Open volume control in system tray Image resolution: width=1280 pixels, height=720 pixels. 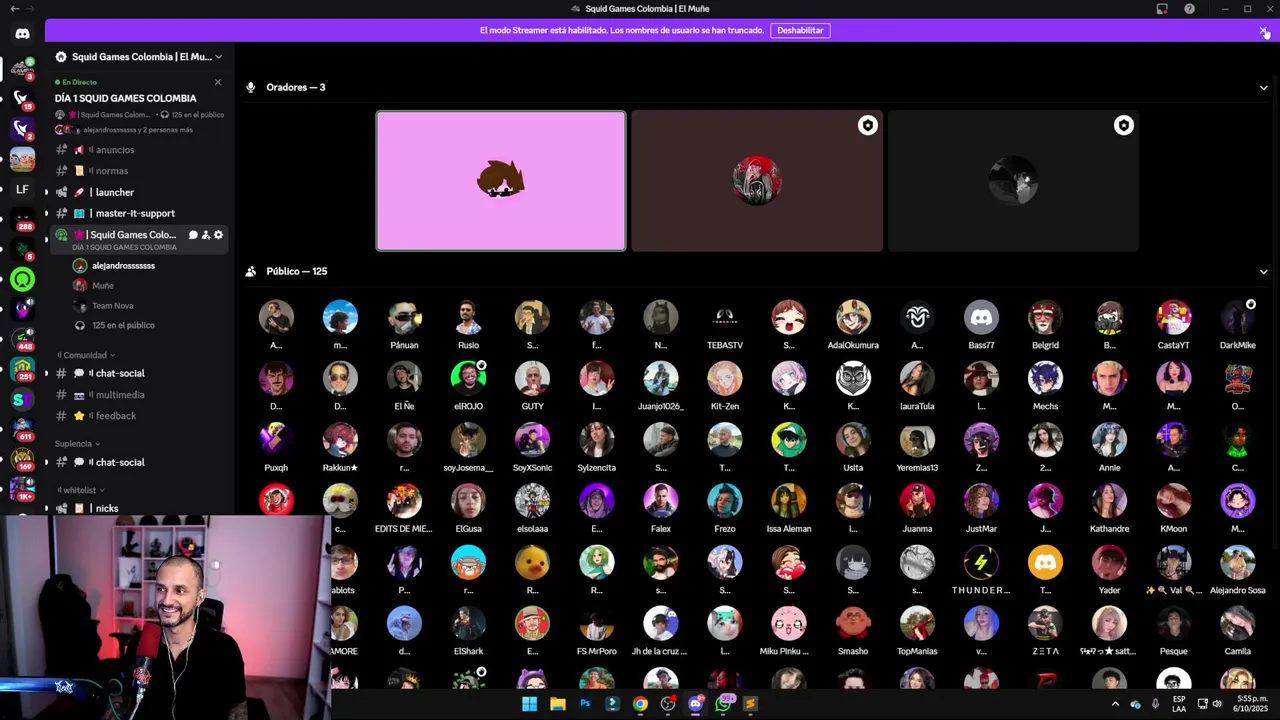pyautogui.click(x=1218, y=704)
